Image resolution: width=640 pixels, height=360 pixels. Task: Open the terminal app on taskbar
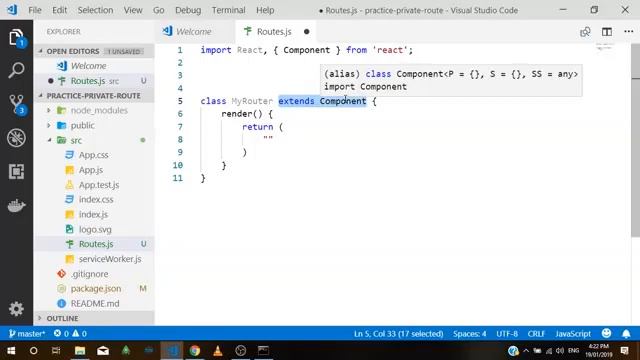263,351
